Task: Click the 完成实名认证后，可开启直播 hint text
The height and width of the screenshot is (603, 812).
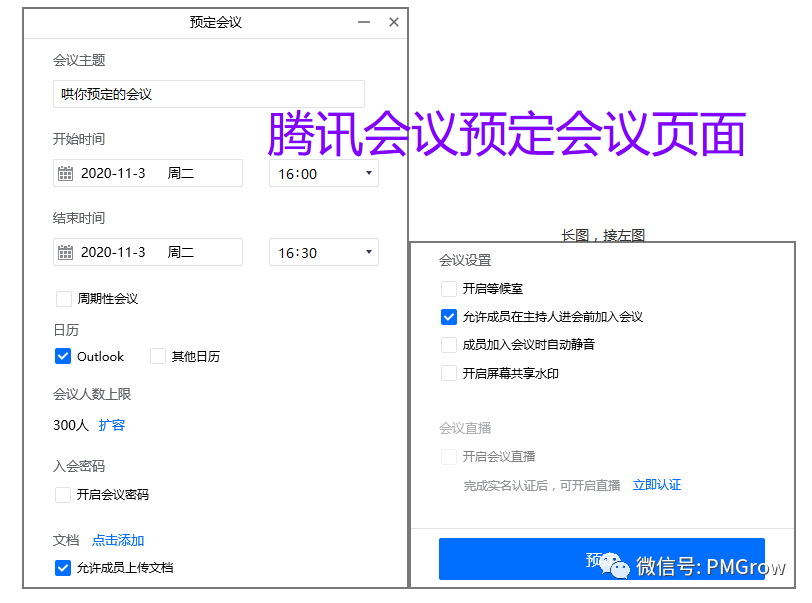Action: coord(542,485)
